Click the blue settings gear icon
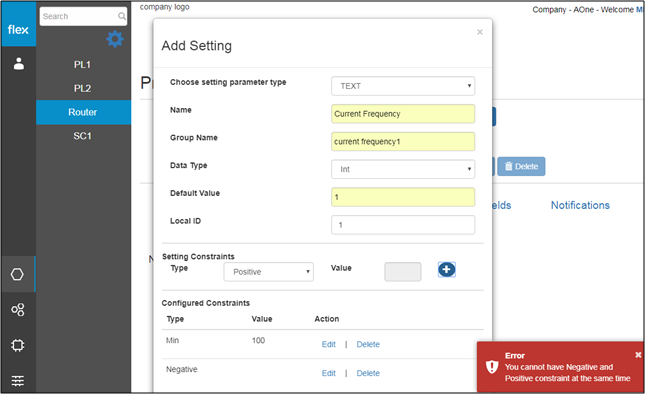This screenshot has width=645, height=394. [115, 39]
